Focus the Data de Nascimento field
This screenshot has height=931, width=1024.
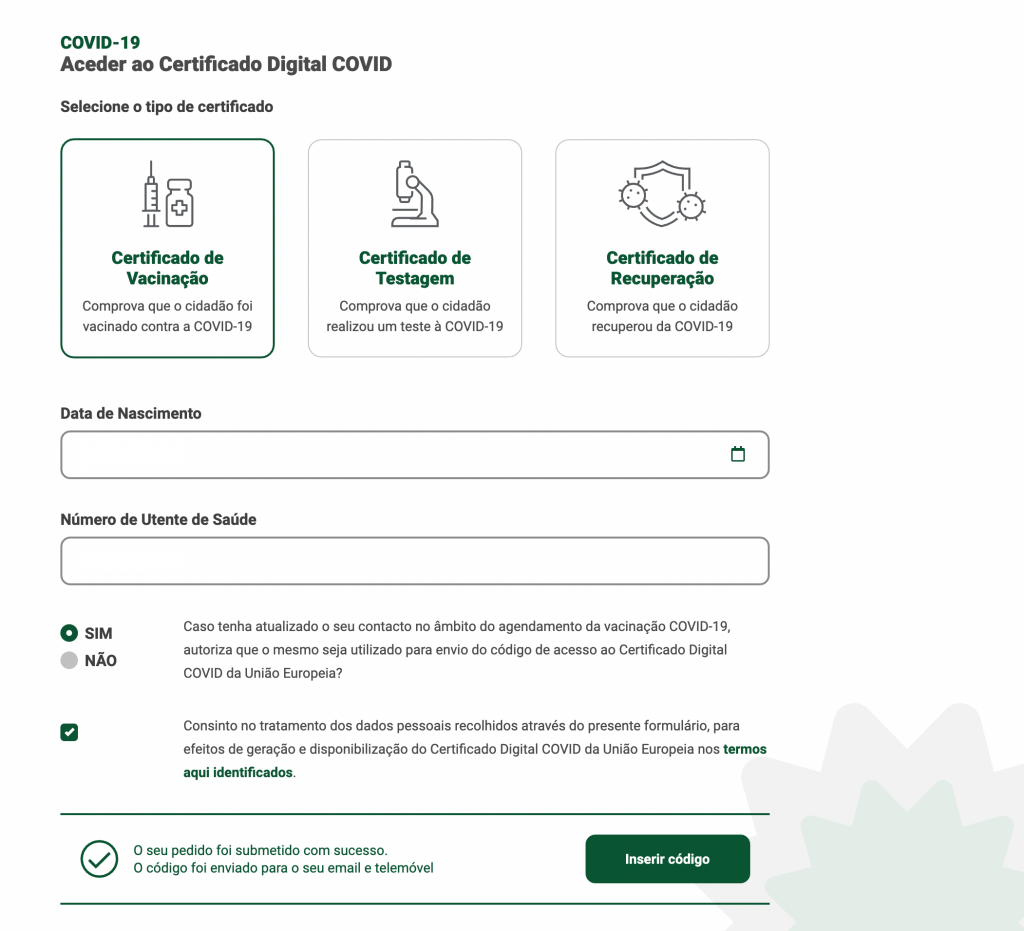390,455
